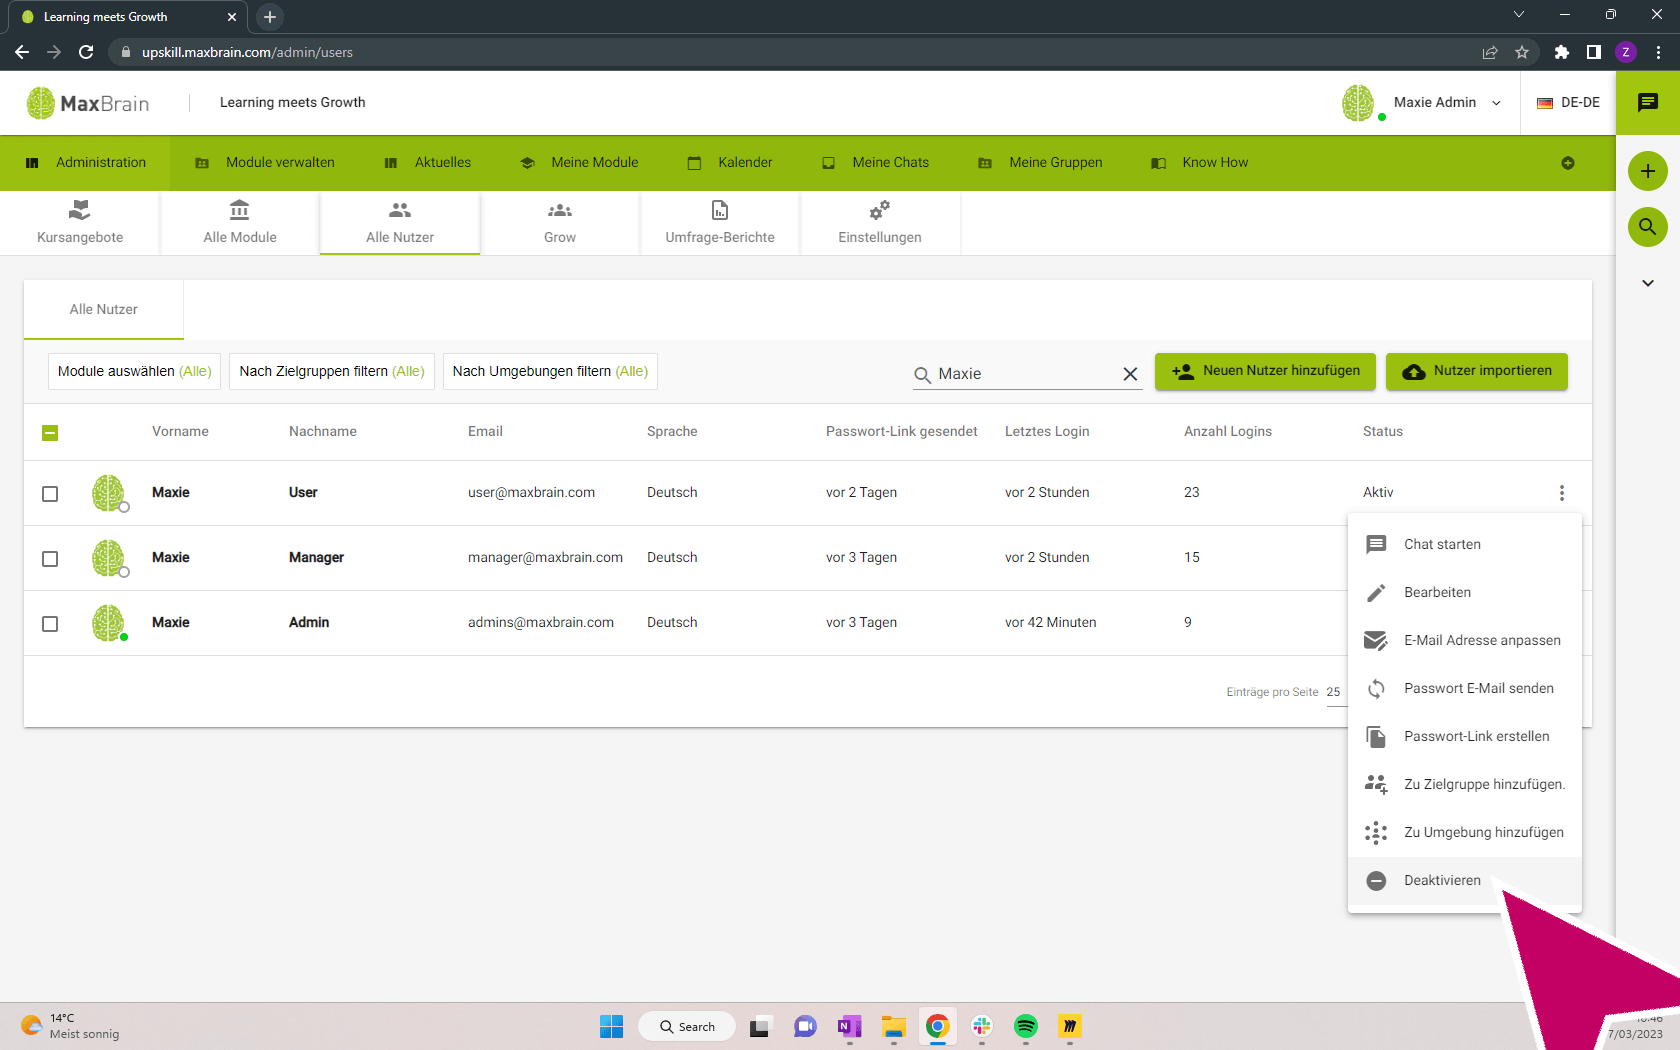Check the box for Maxie Admin row
1680x1050 pixels.
(50, 624)
